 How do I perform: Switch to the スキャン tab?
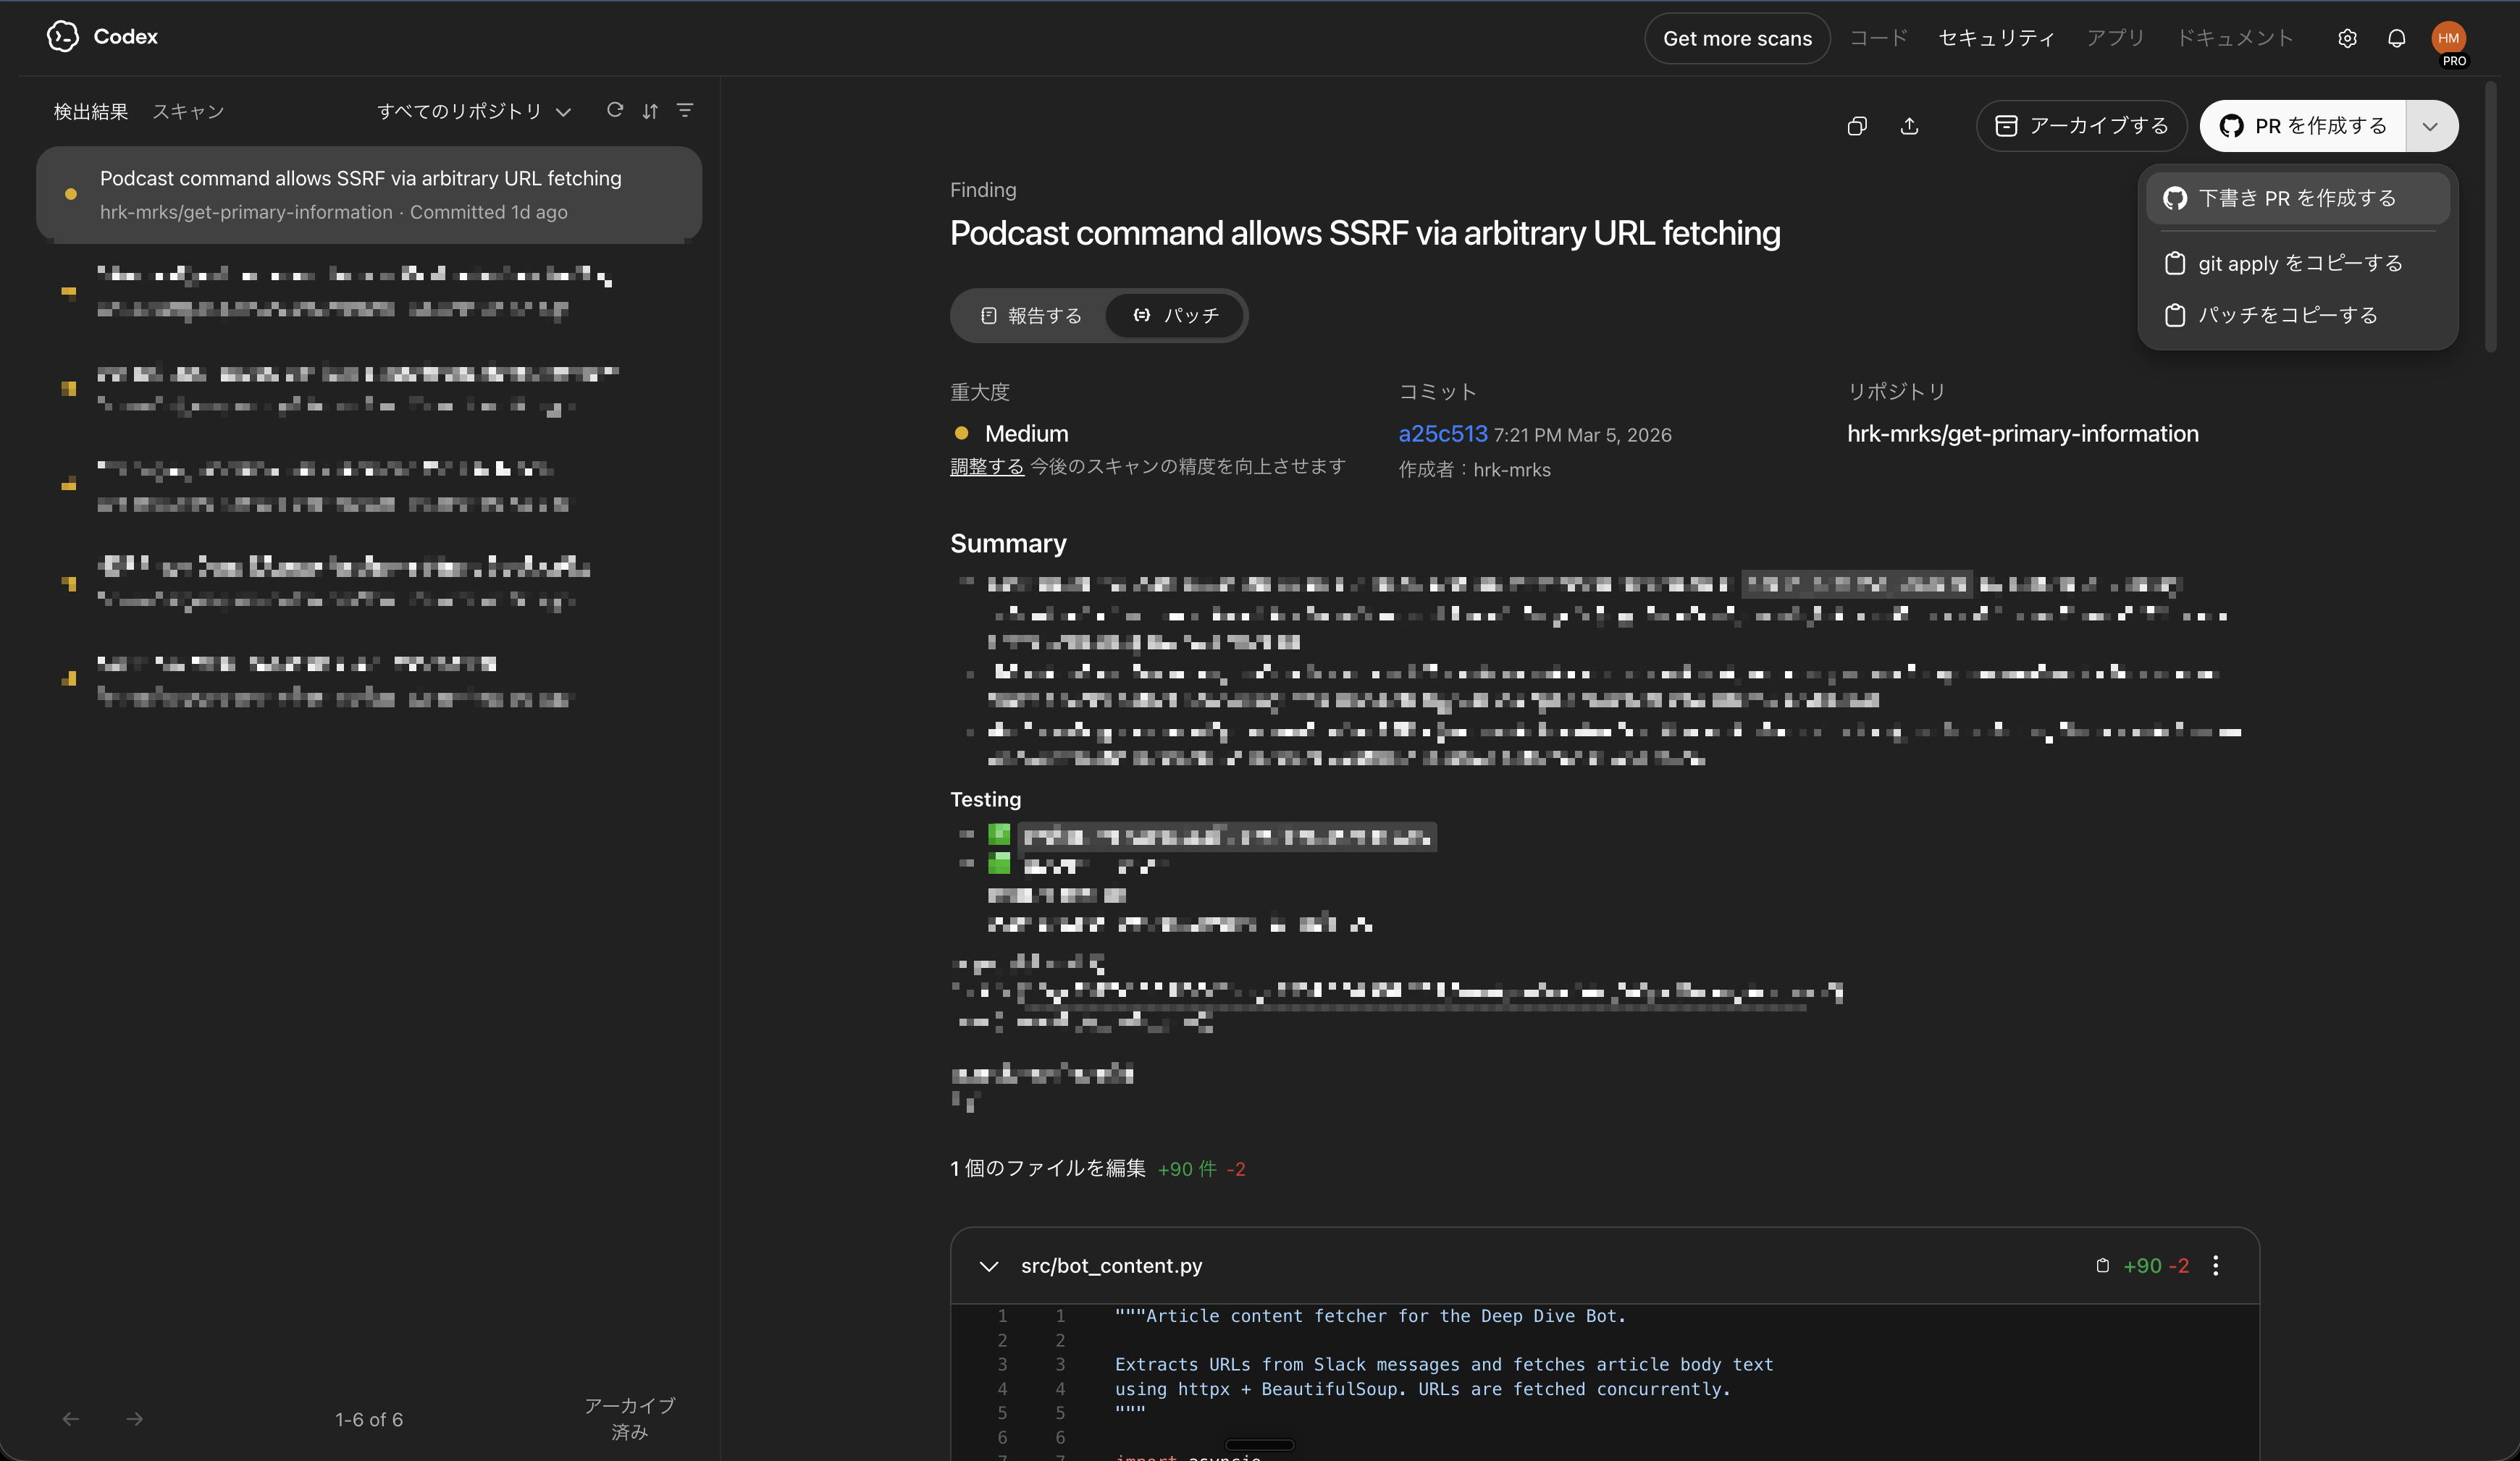pyautogui.click(x=188, y=111)
